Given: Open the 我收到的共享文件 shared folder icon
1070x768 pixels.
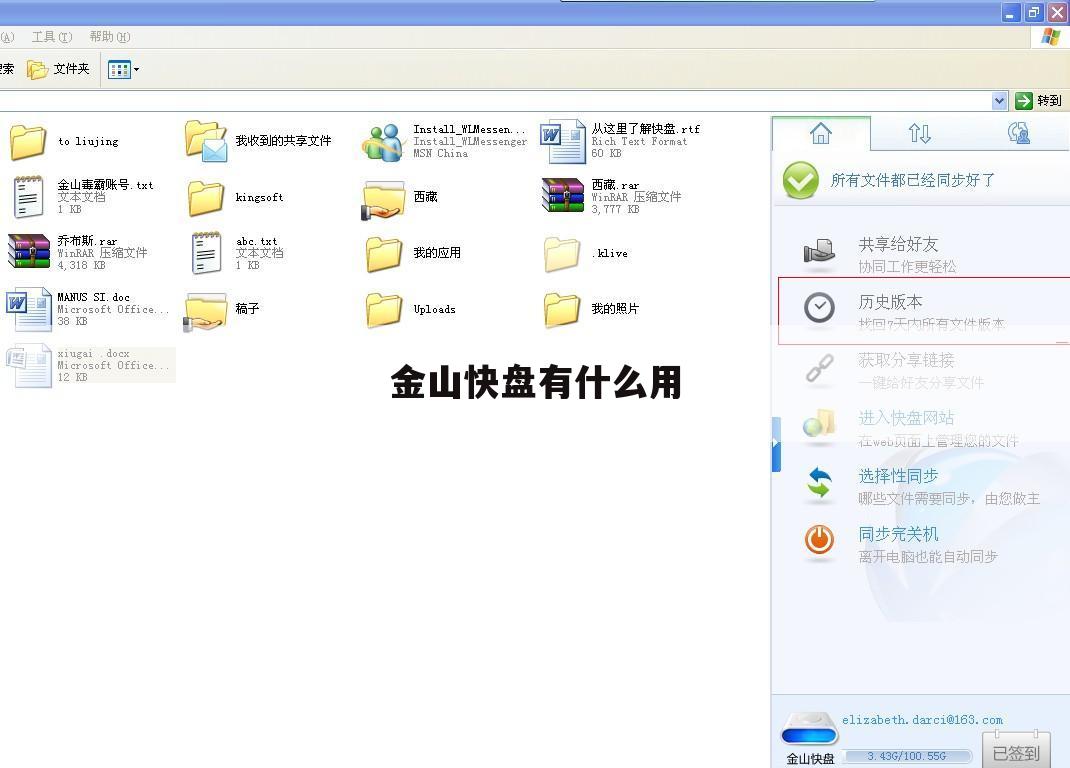Looking at the screenshot, I should [206, 141].
